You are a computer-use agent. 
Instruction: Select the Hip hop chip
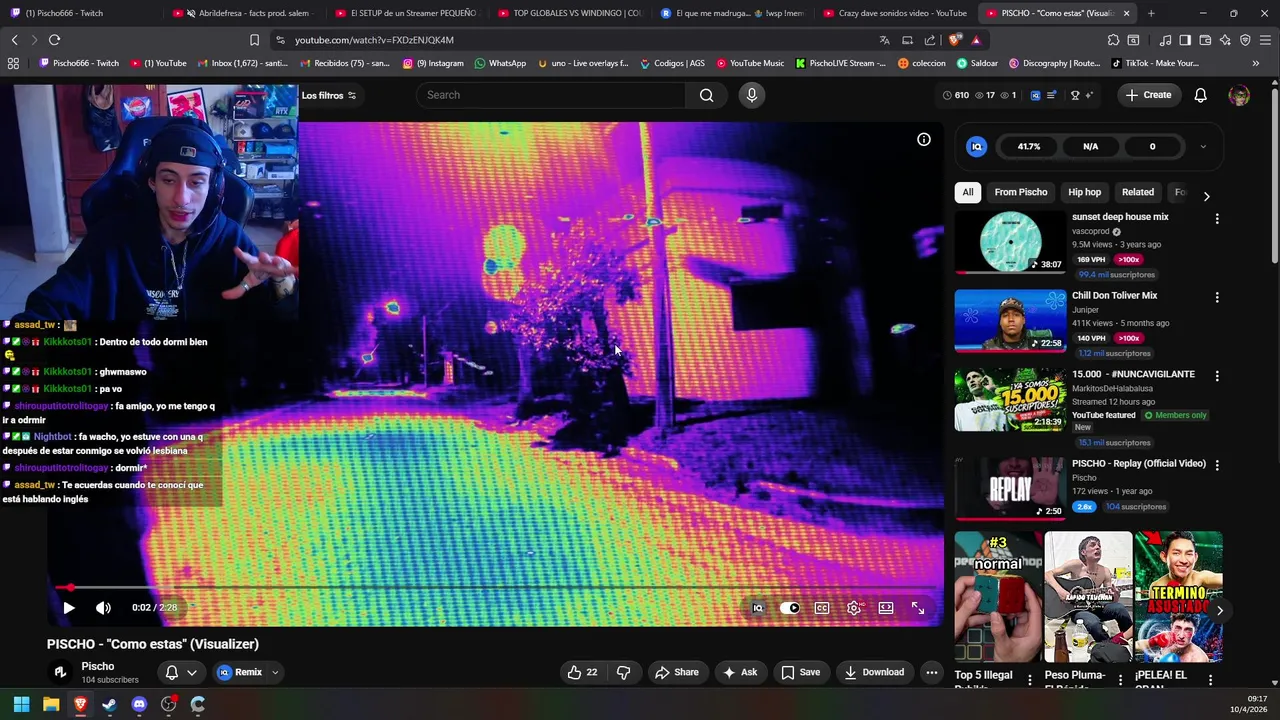1084,192
